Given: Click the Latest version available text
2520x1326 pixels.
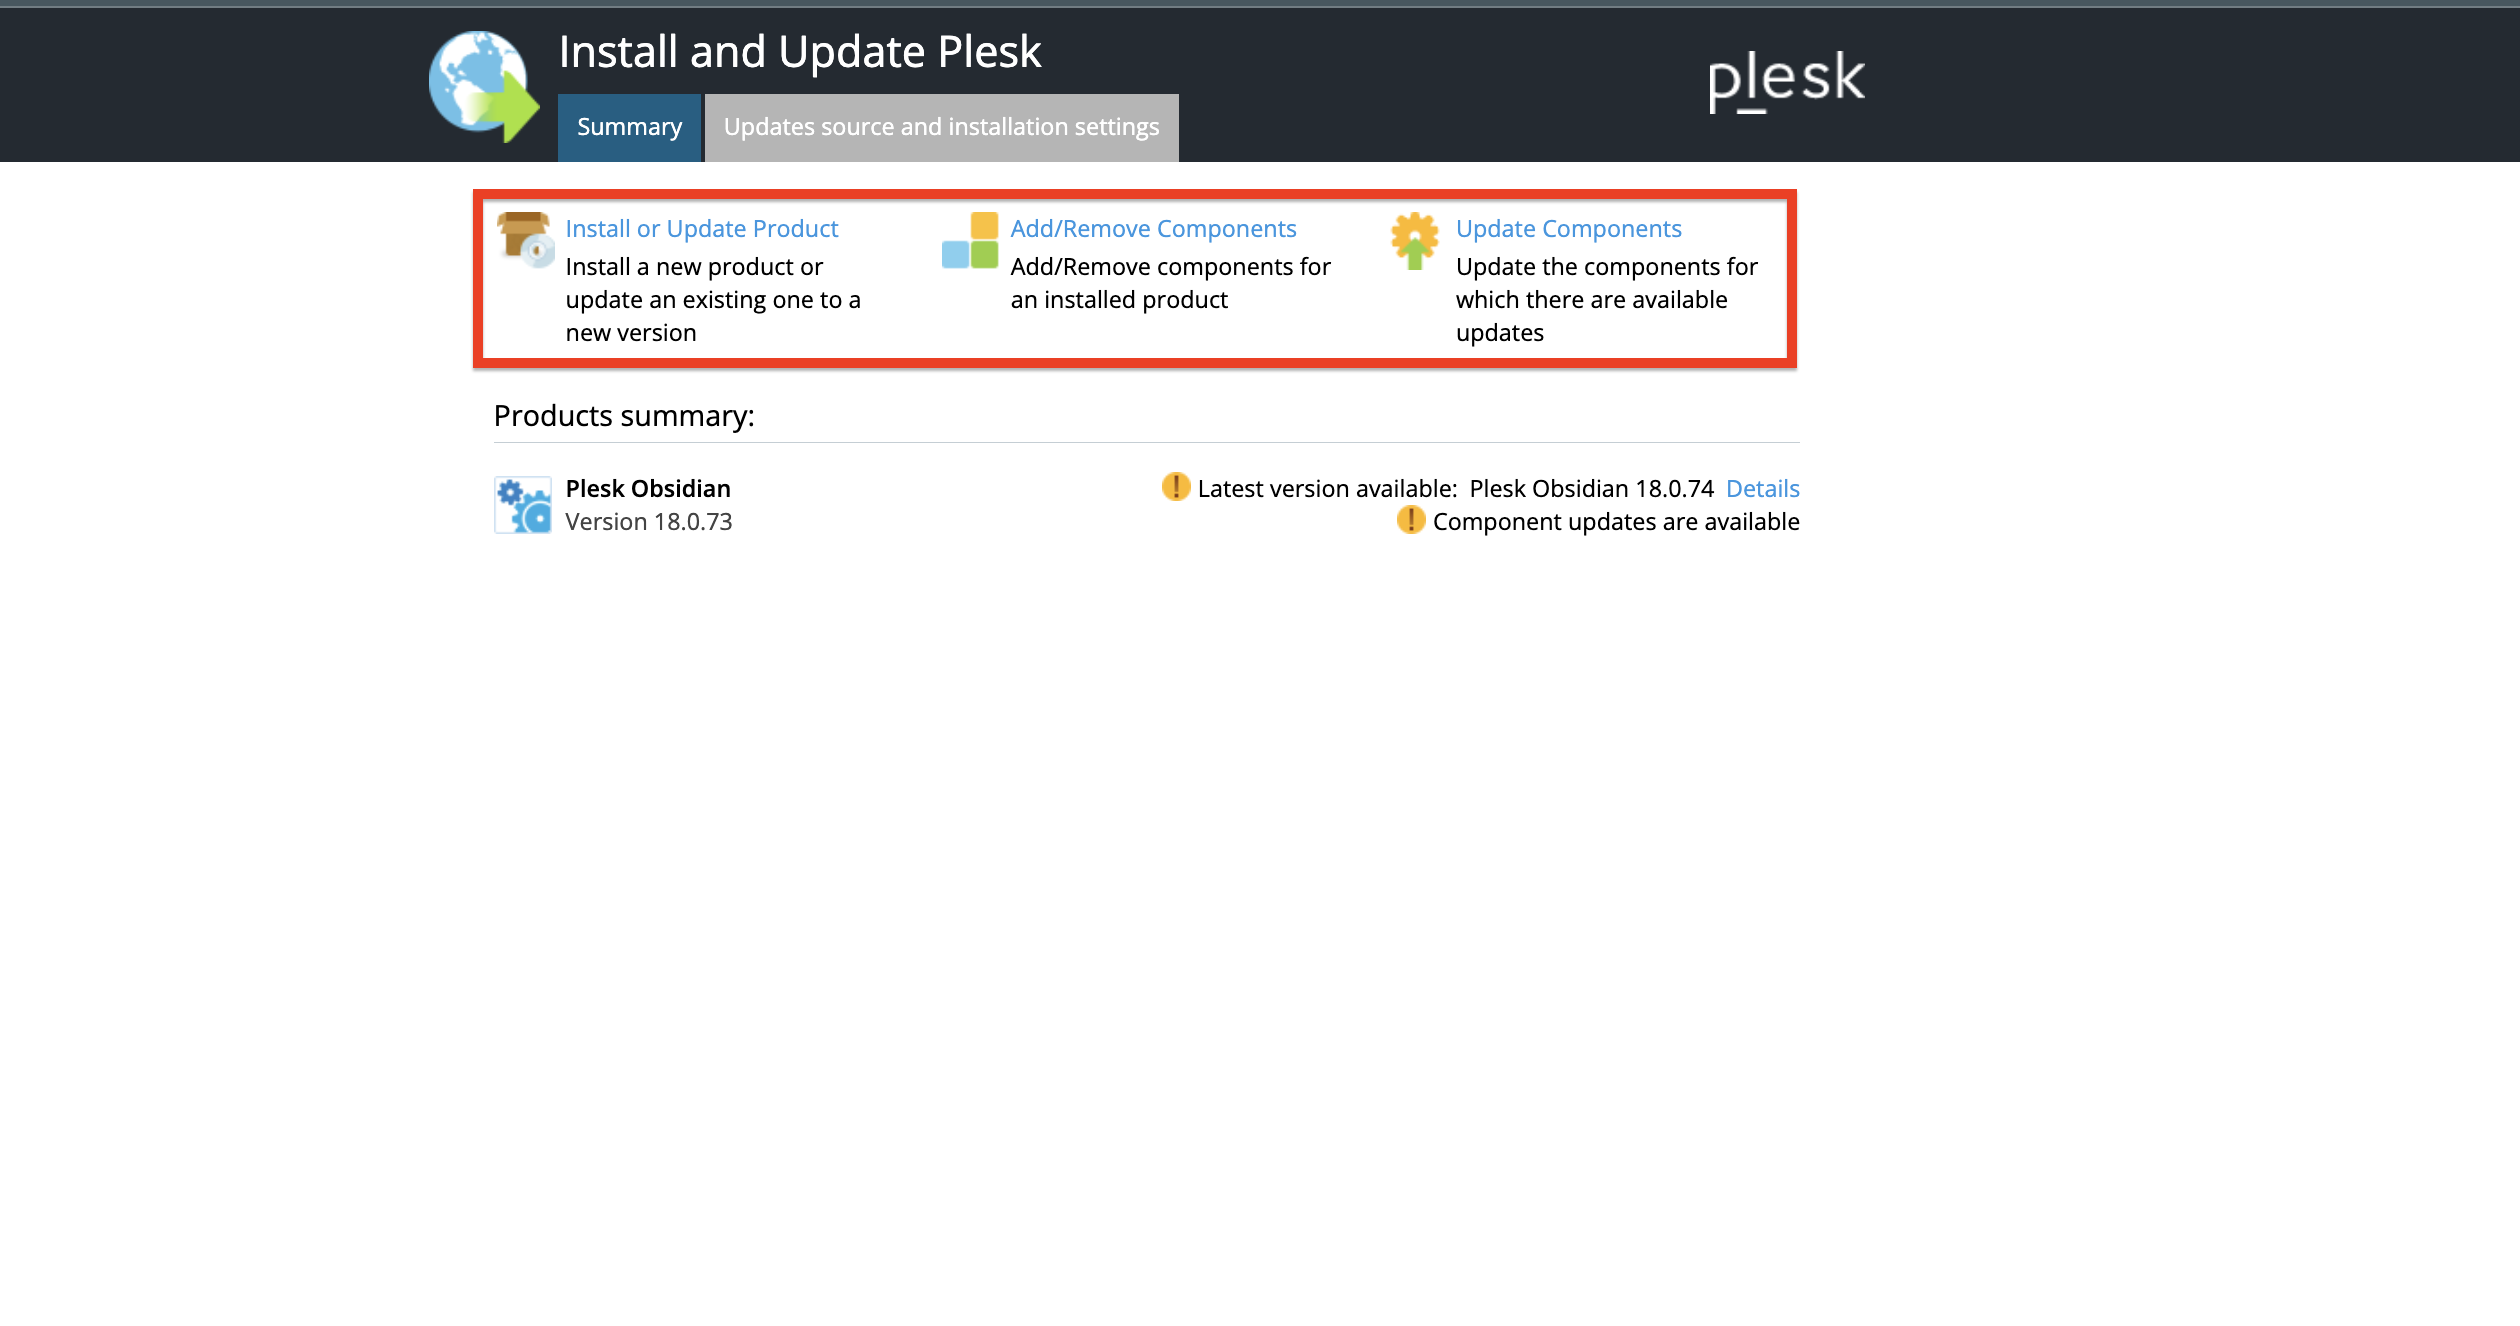Looking at the screenshot, I should pyautogui.click(x=1327, y=489).
